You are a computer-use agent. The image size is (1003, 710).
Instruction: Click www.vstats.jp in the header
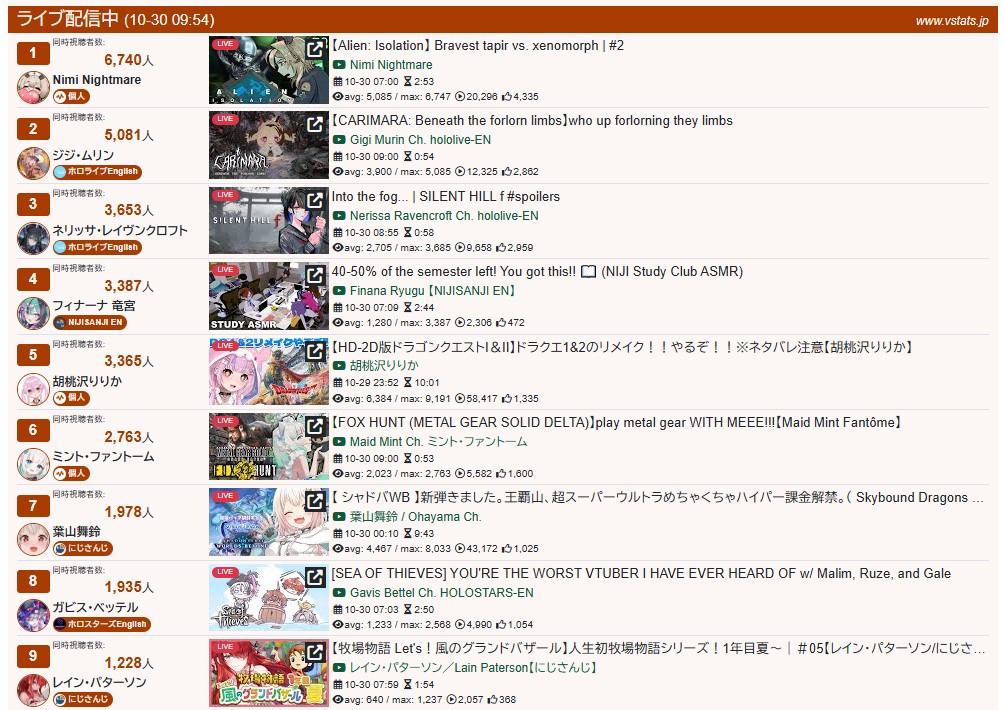tap(952, 20)
